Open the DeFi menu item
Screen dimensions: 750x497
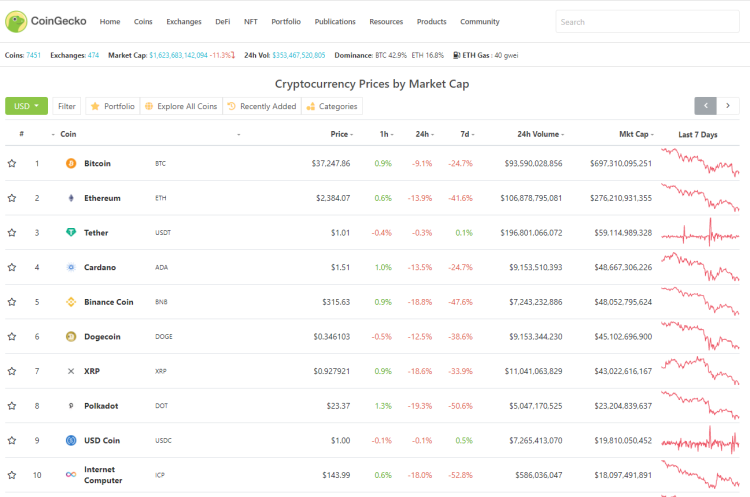tap(222, 22)
